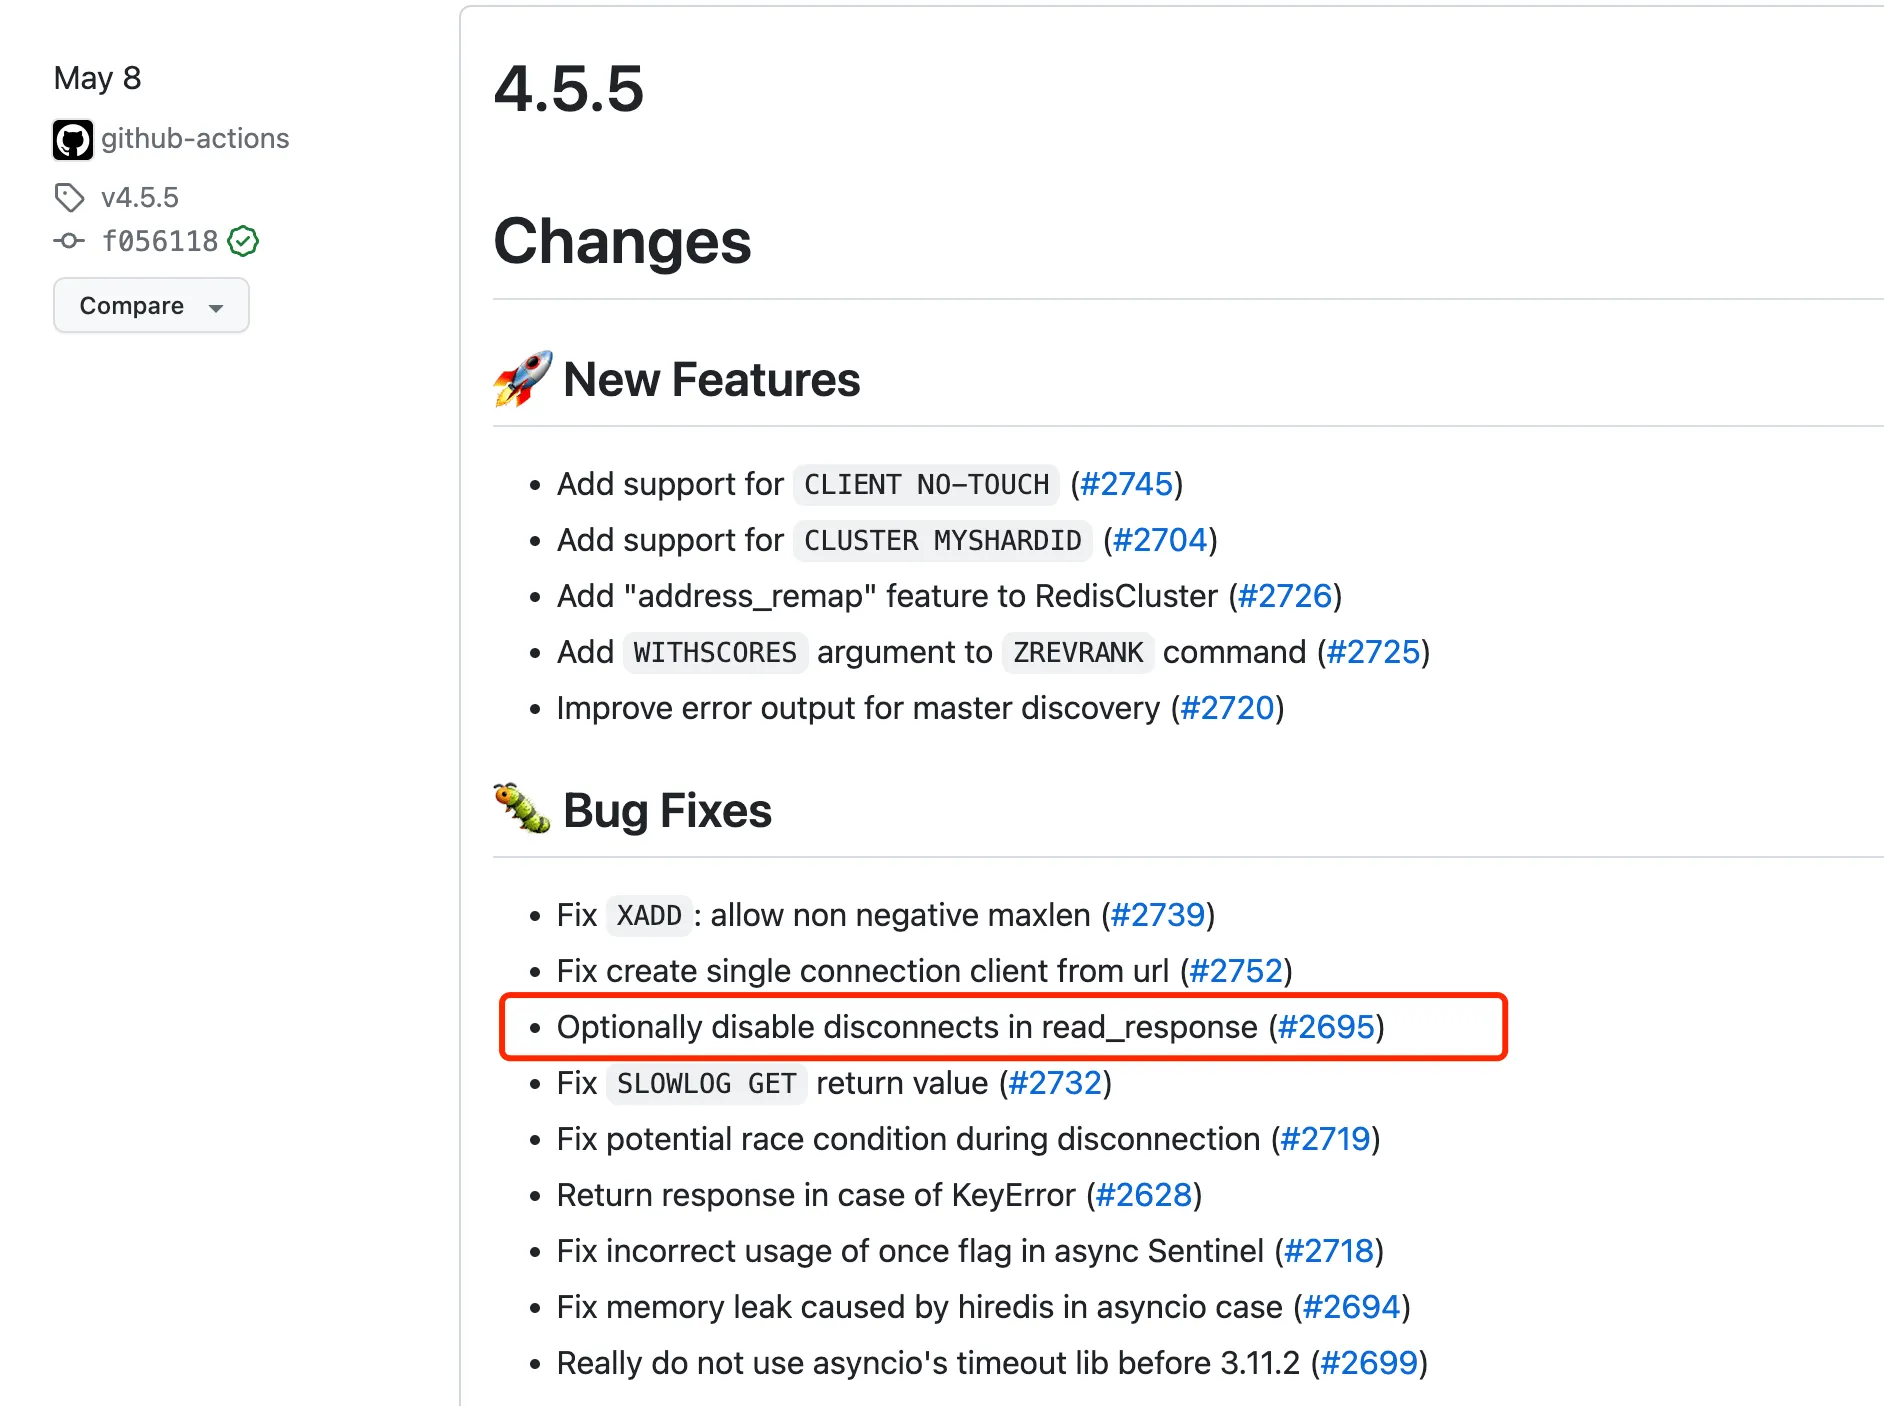Visit link #2720 about master discovery
Screen dimensions: 1884x1406
point(1227,708)
